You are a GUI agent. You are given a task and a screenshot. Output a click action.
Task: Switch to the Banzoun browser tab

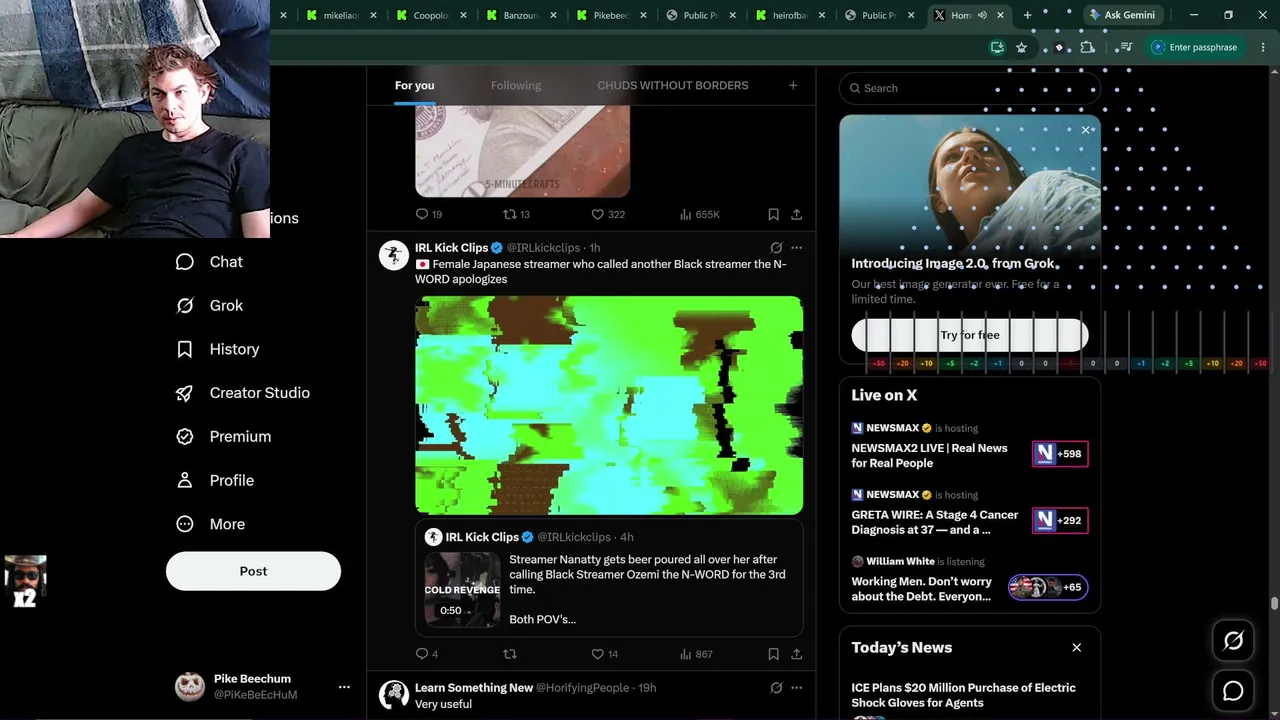click(521, 15)
